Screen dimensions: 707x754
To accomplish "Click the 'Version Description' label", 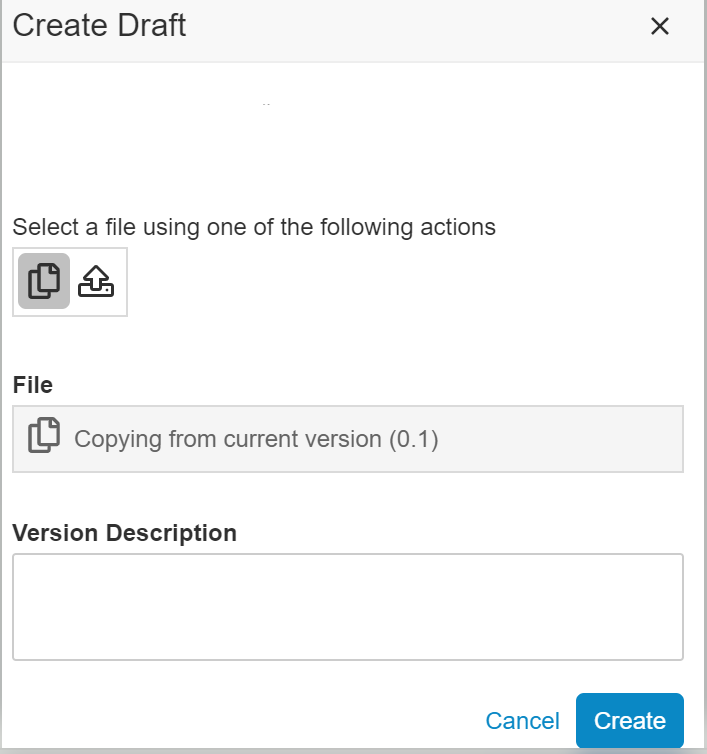I will click(x=124, y=533).
